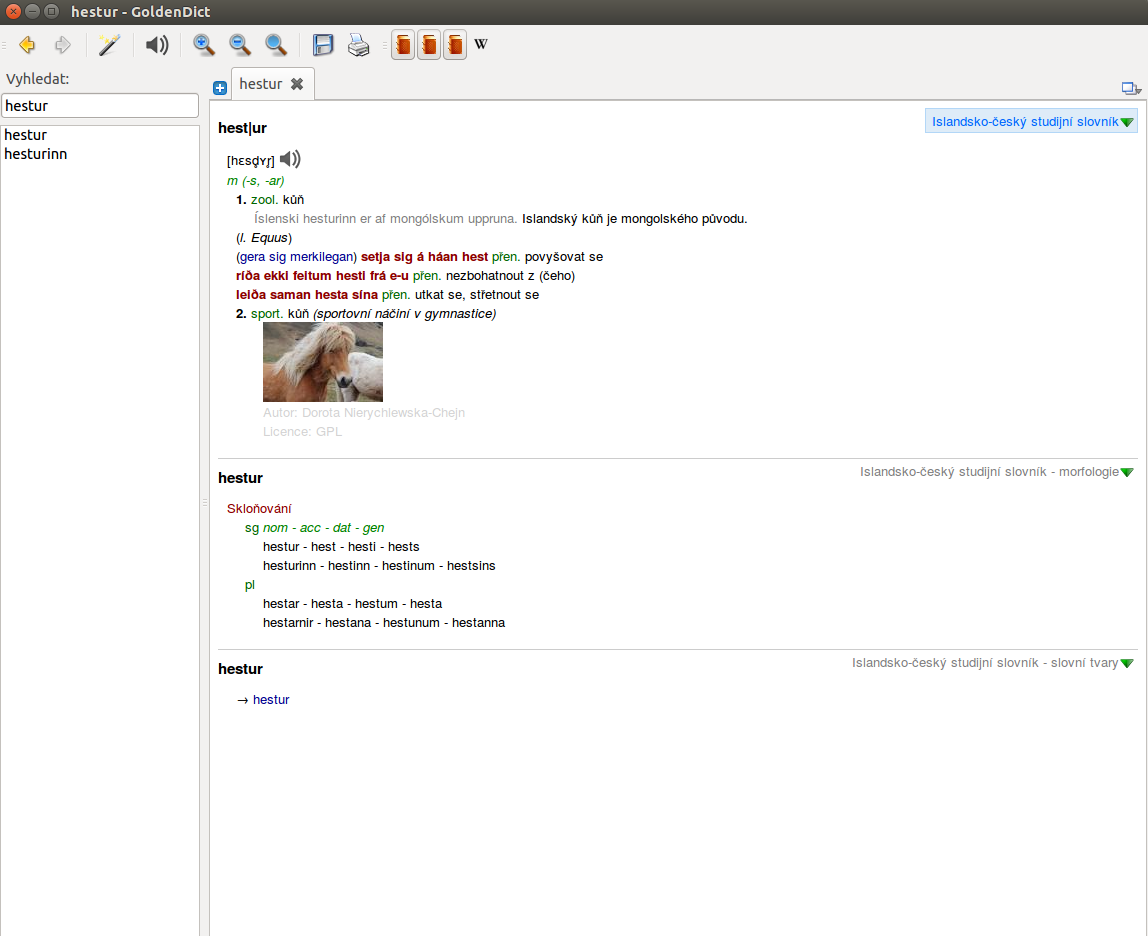Screen dimensions: 1148x936
Task: Print the article with the printer icon
Action: (x=359, y=45)
